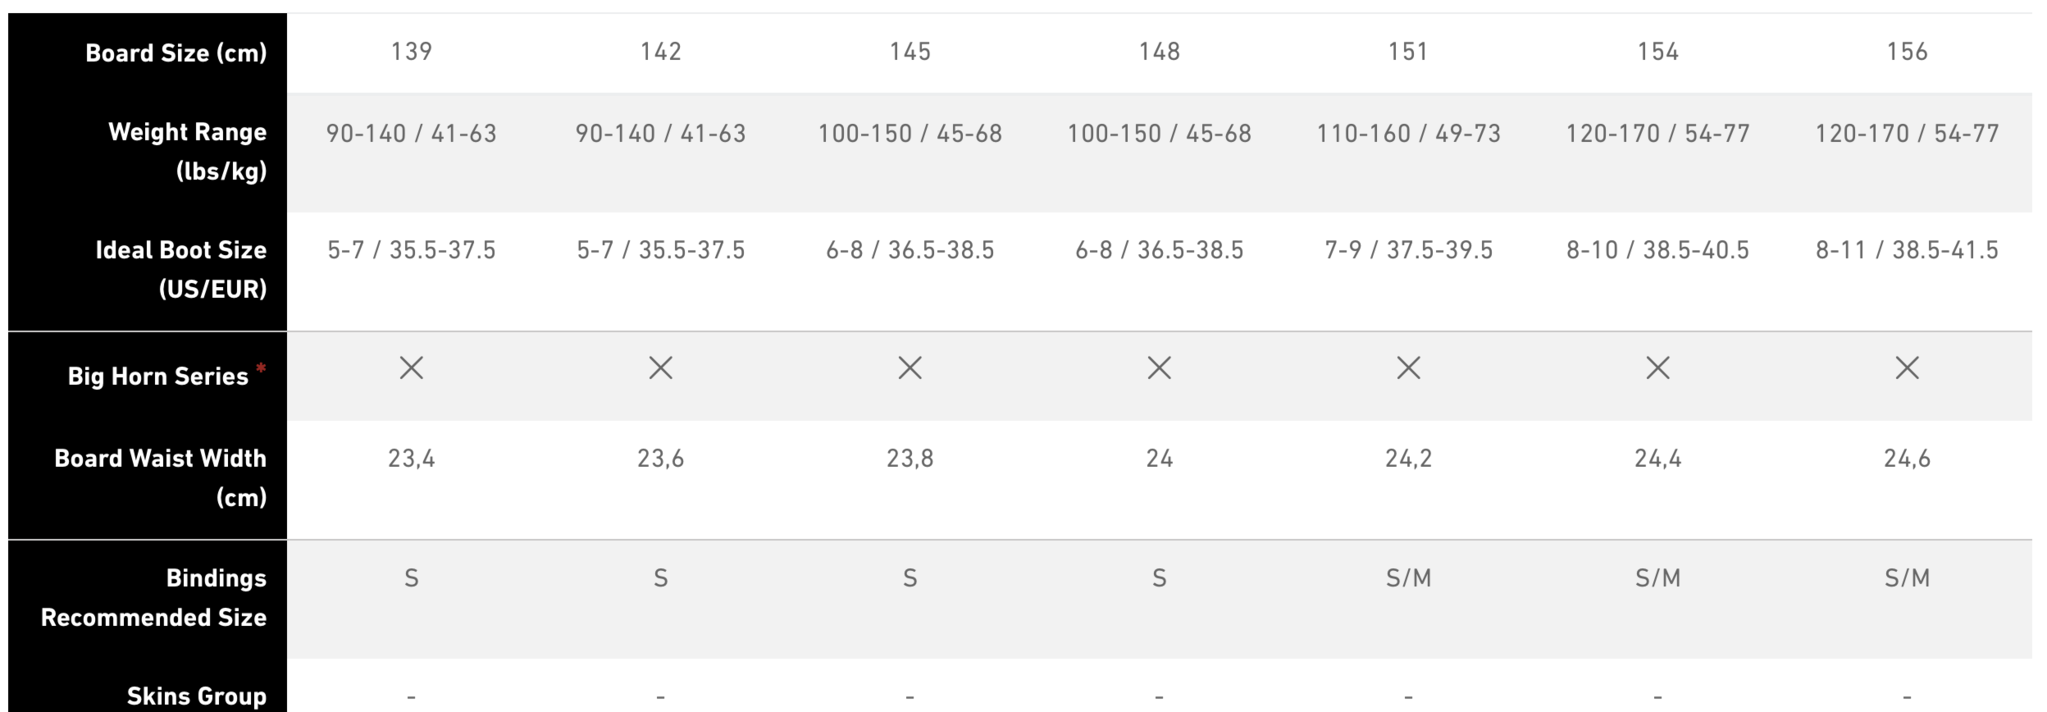Select the 24,2 waist width value
The image size is (2047, 712).
tap(1408, 458)
